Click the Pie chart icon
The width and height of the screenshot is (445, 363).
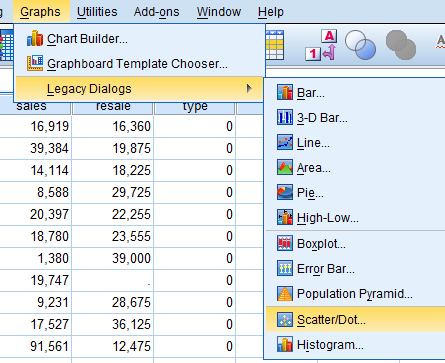coord(285,192)
